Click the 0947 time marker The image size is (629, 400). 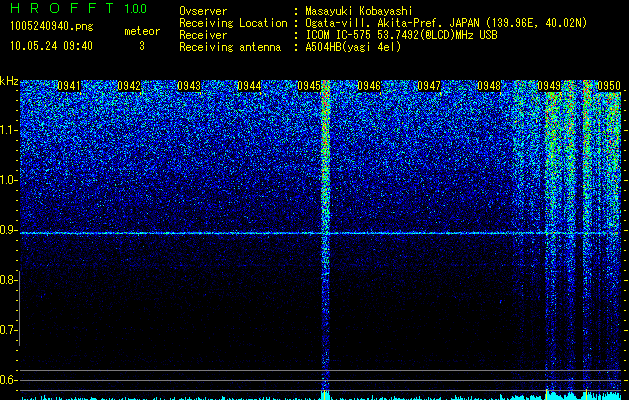(x=429, y=86)
